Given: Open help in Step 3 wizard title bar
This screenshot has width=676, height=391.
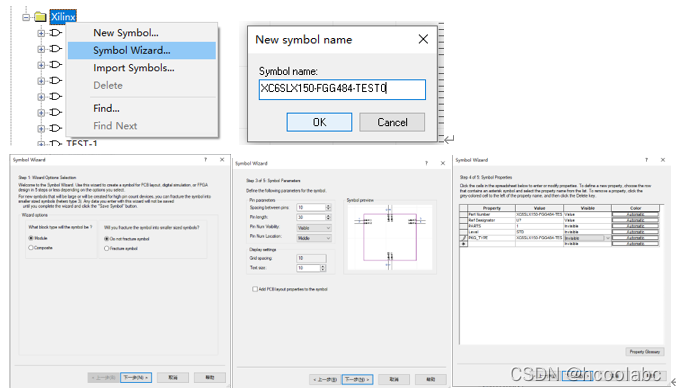Looking at the screenshot, I should pos(426,163).
